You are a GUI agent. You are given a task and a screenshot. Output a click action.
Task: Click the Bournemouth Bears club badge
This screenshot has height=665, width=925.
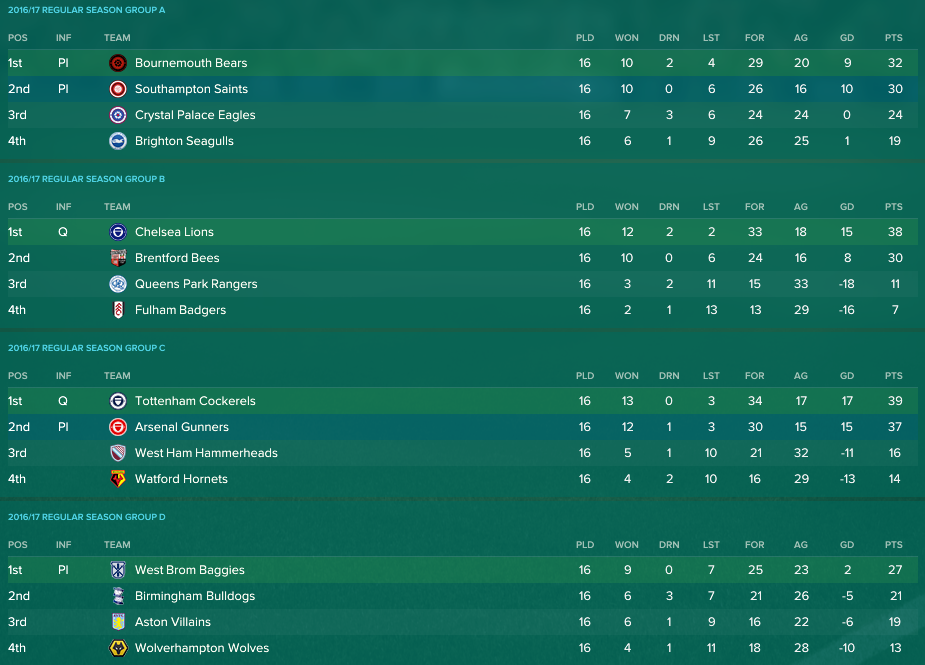118,63
